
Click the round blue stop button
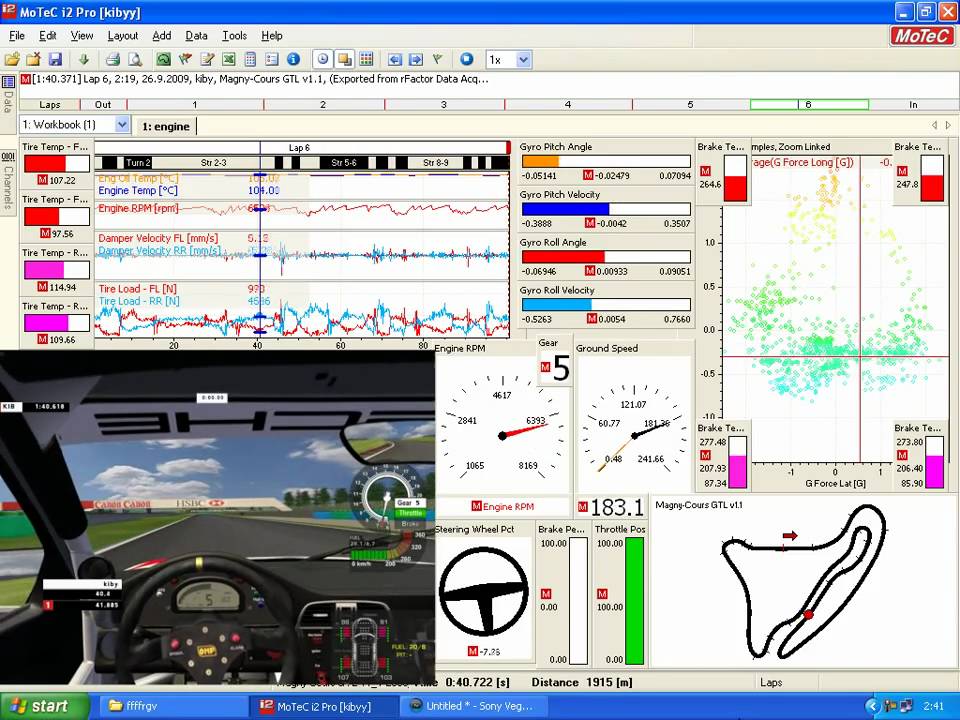pyautogui.click(x=467, y=59)
